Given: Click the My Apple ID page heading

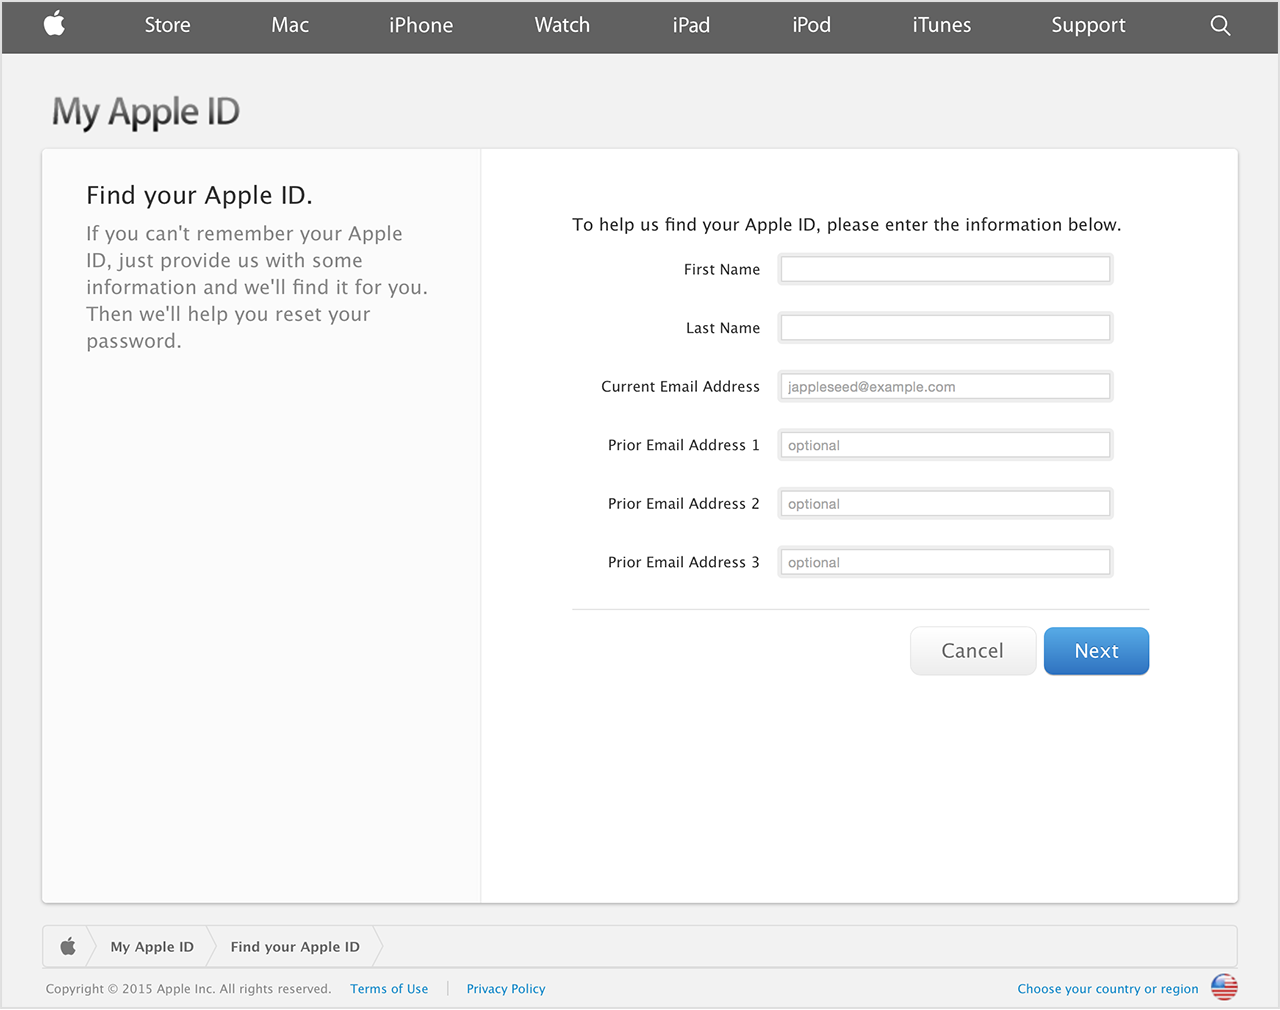Looking at the screenshot, I should point(146,112).
